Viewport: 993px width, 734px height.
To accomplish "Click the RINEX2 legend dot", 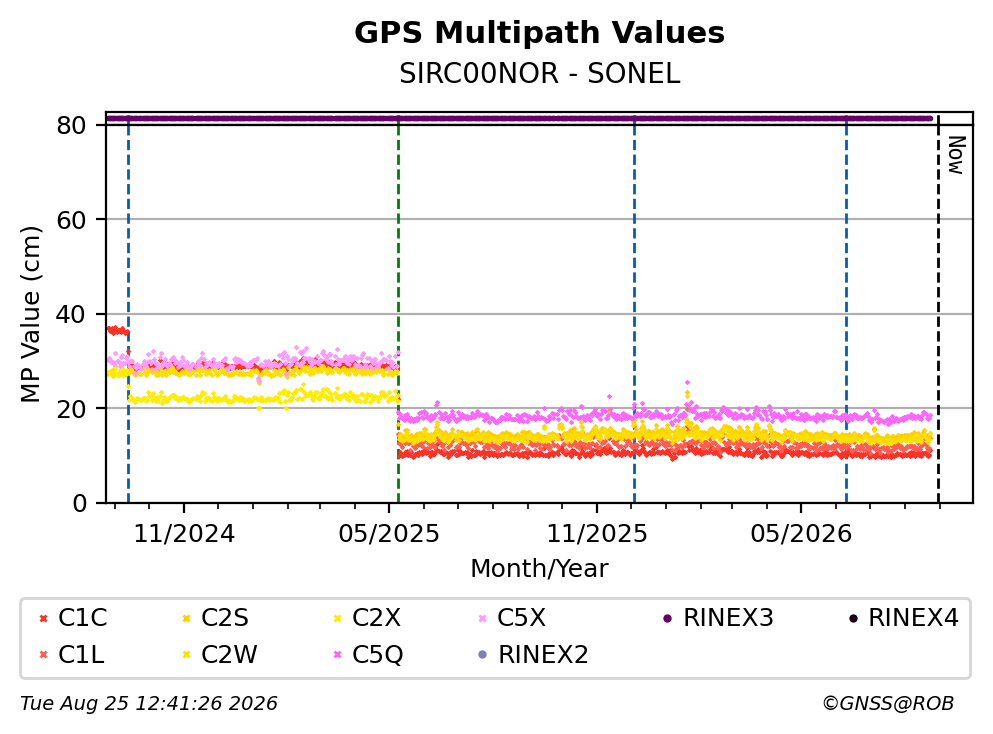I will [483, 655].
